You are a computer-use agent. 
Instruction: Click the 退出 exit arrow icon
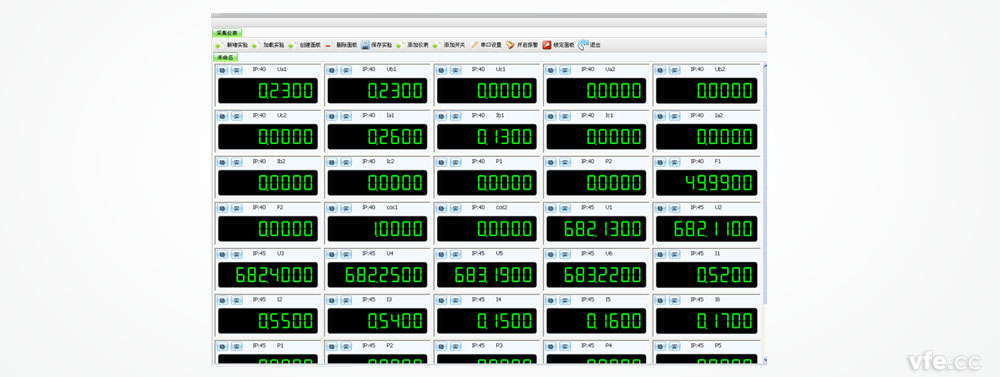583,45
